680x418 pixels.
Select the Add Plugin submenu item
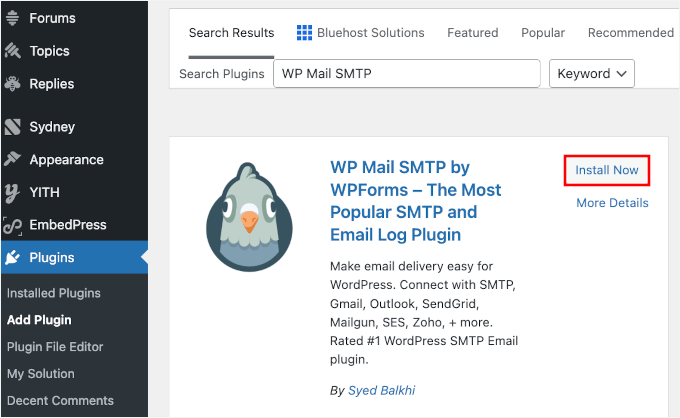pyautogui.click(x=39, y=320)
